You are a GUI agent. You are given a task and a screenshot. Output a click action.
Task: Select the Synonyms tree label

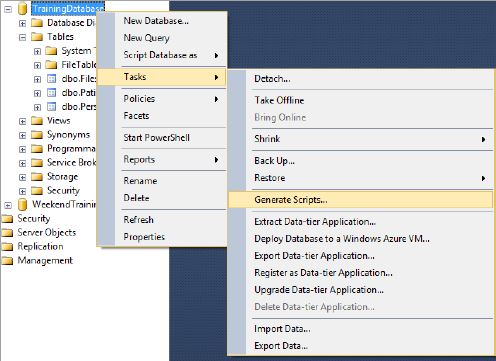pyautogui.click(x=69, y=135)
